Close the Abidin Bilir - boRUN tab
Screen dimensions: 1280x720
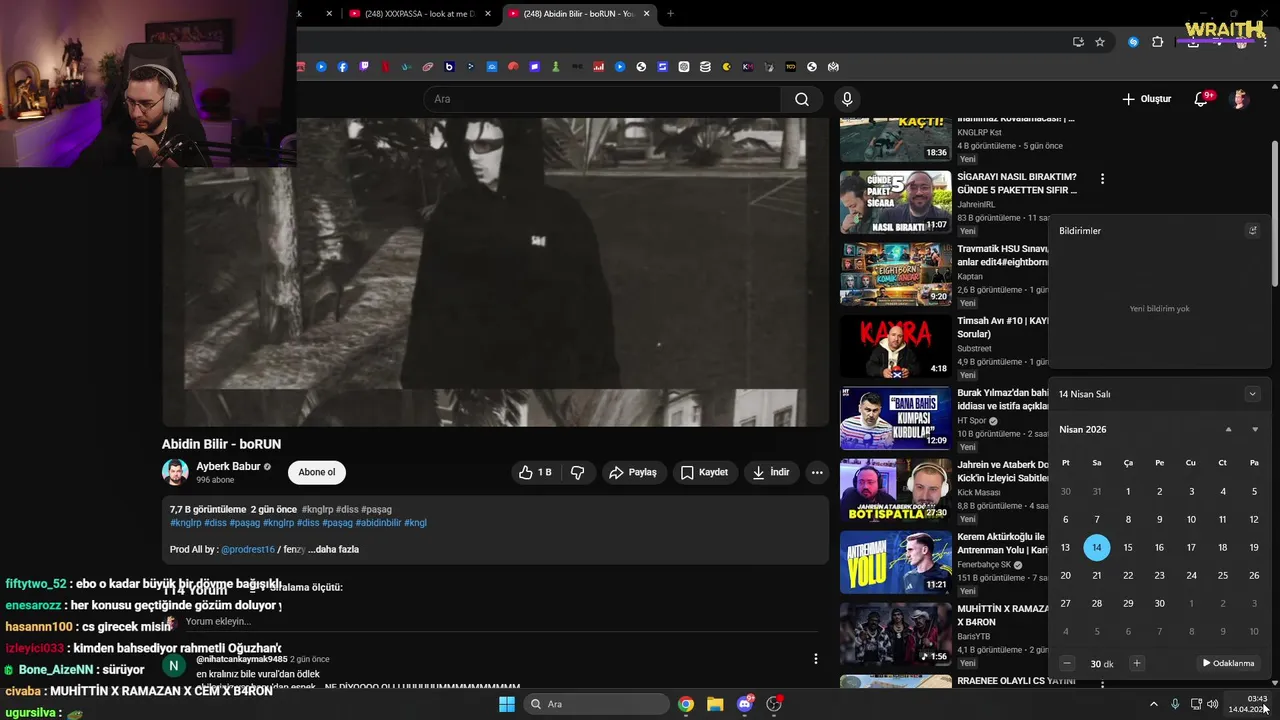tap(647, 14)
